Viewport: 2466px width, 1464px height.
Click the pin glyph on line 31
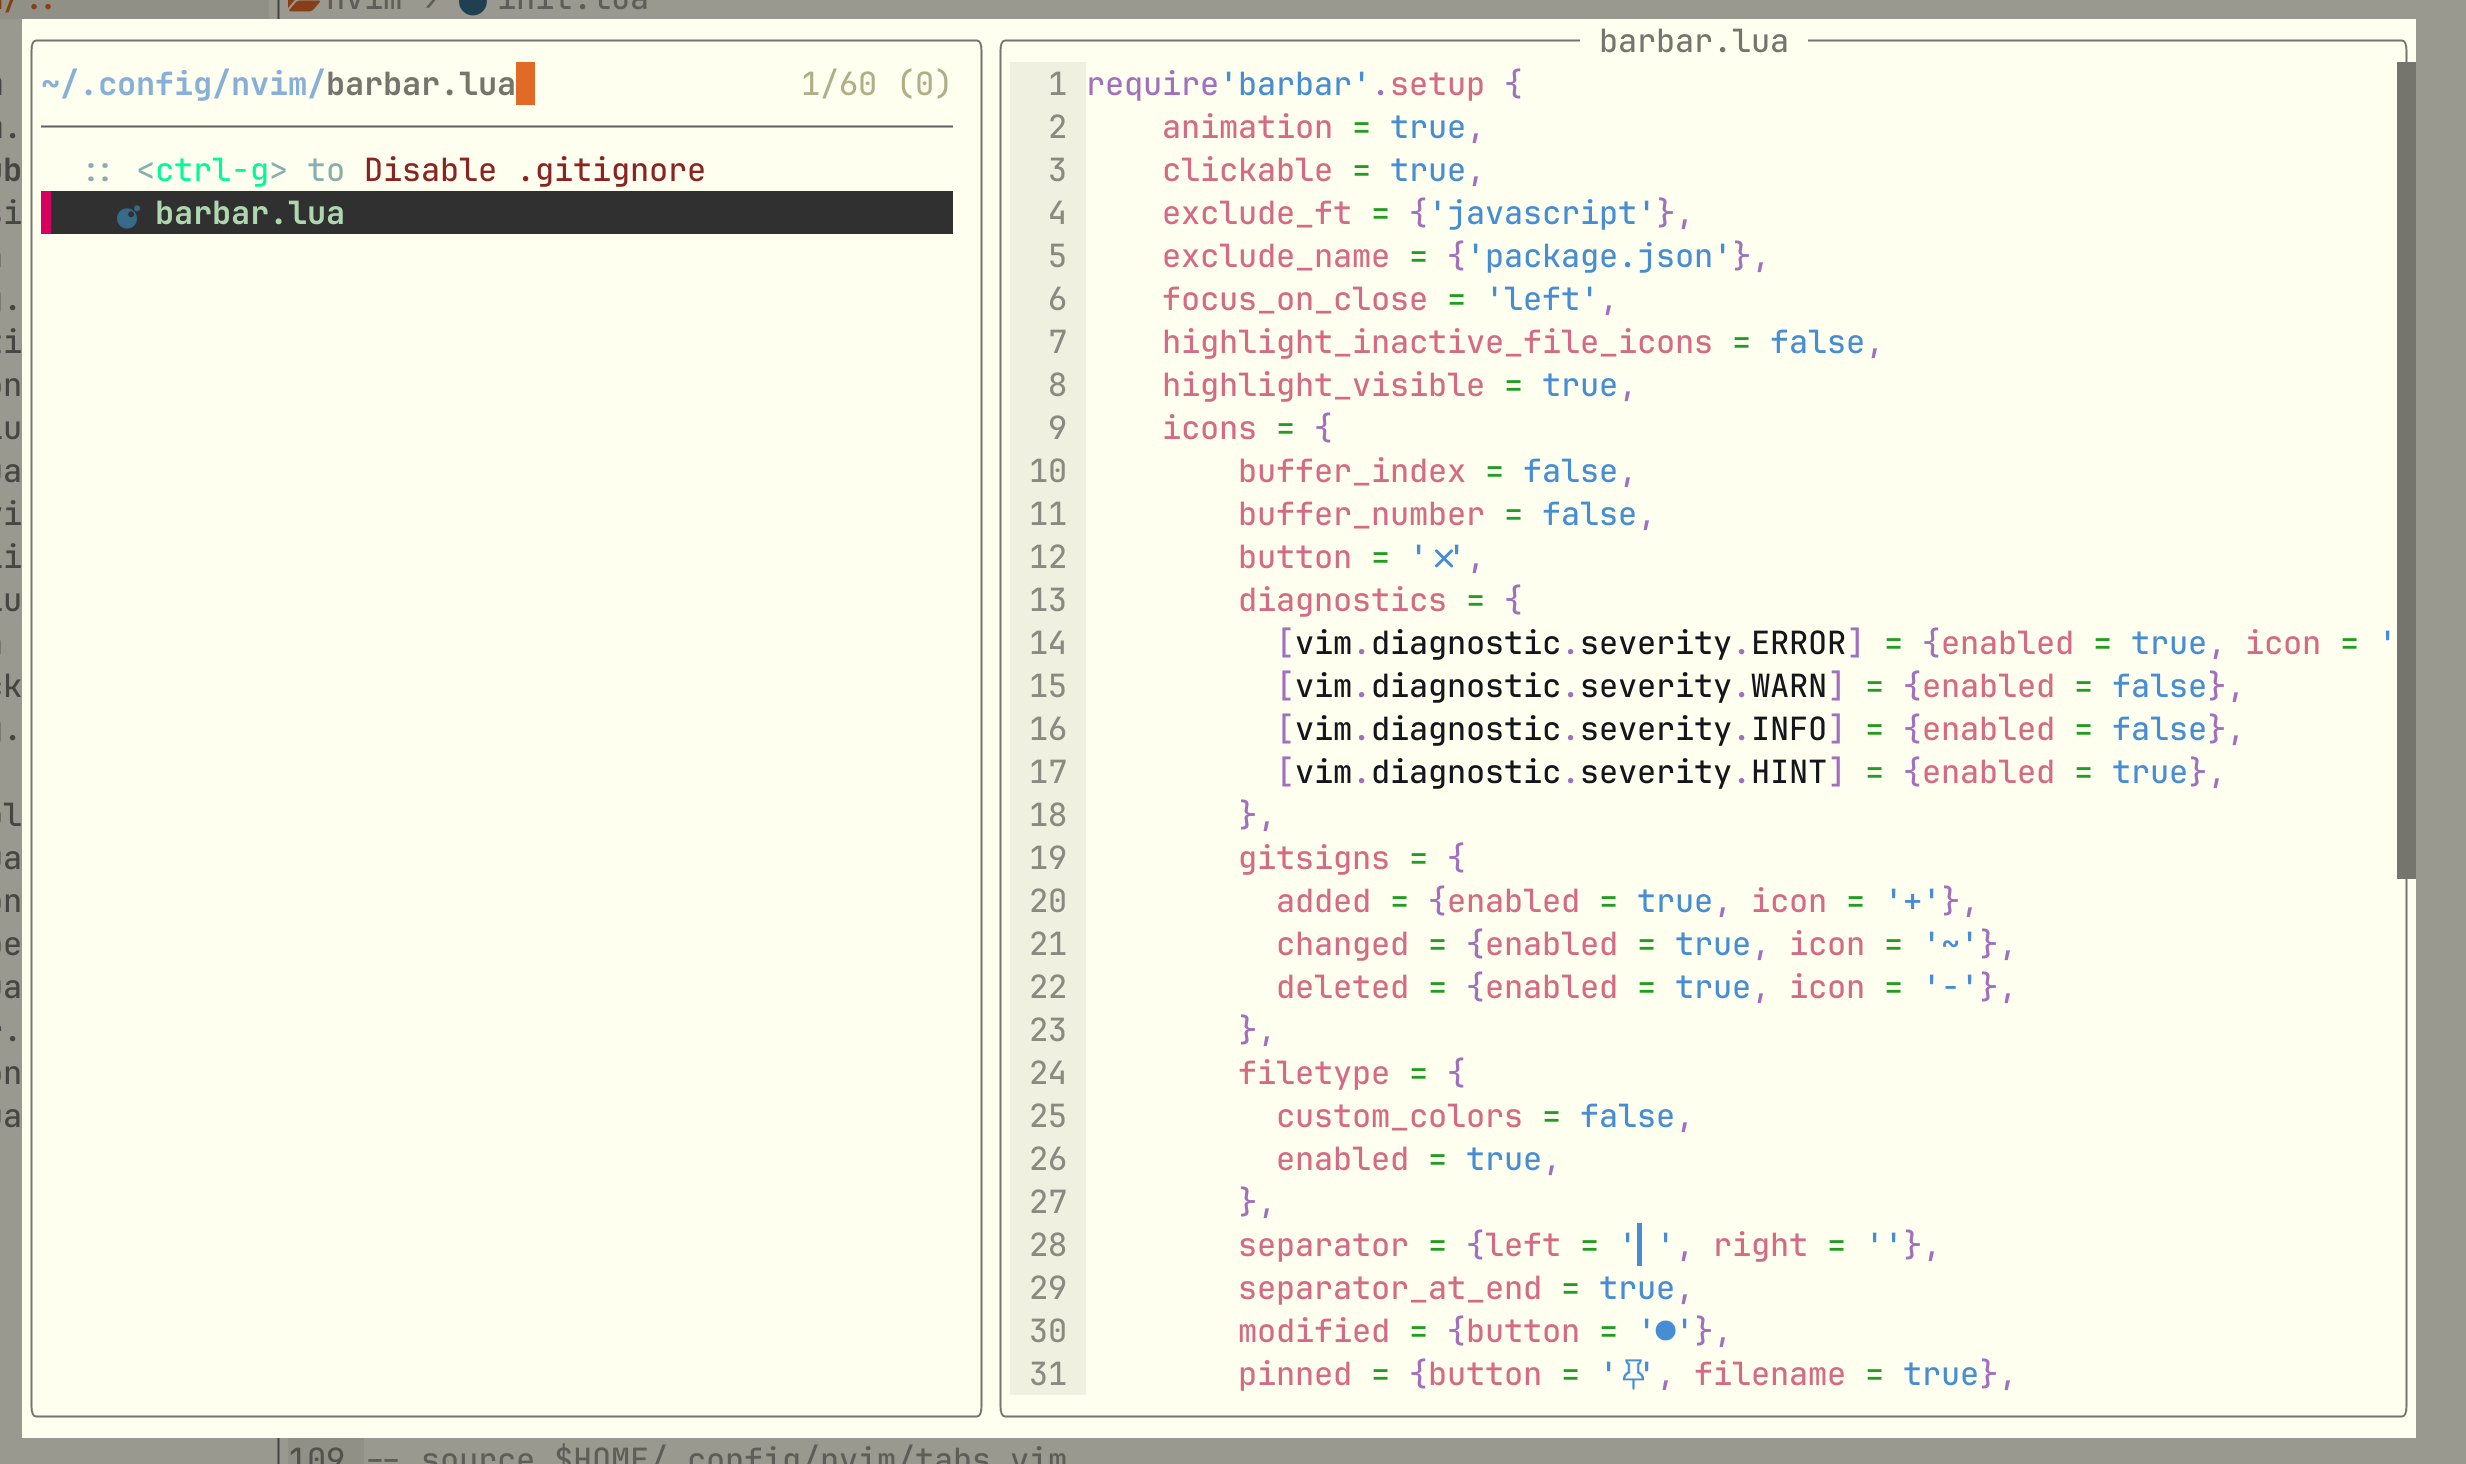(x=1634, y=1374)
